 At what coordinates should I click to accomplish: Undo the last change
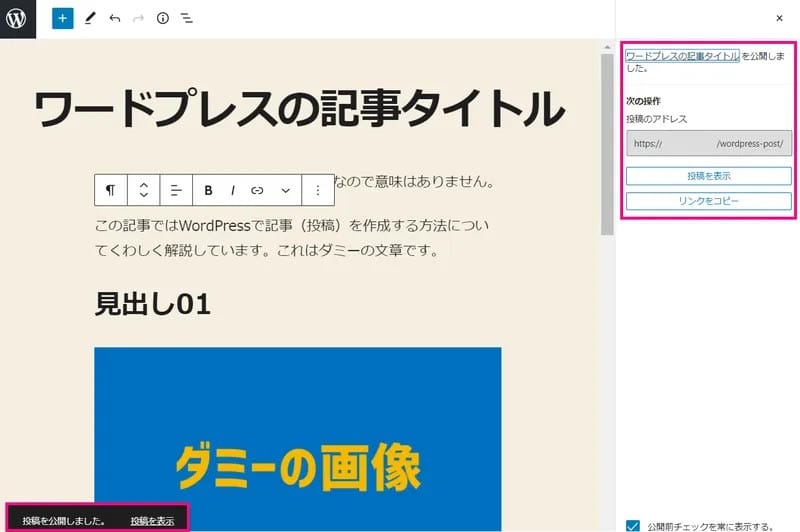(x=115, y=18)
